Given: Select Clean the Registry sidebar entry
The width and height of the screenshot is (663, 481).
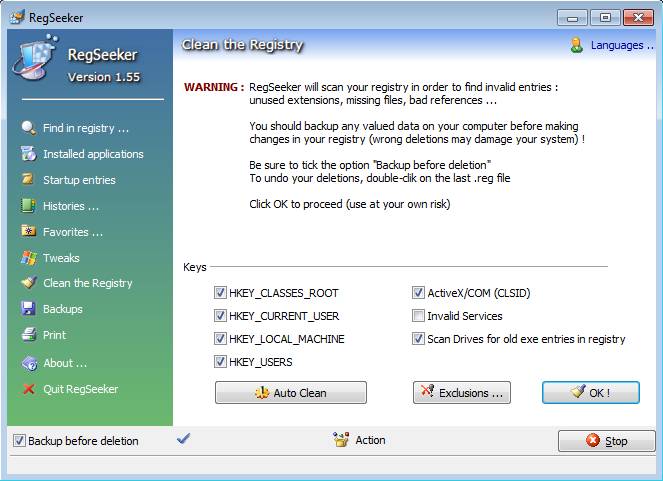Looking at the screenshot, I should 88,283.
